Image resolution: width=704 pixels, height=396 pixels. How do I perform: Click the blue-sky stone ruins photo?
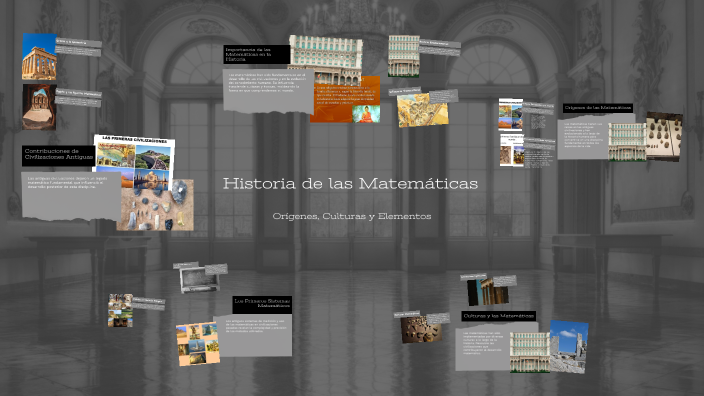pyautogui.click(x=568, y=347)
